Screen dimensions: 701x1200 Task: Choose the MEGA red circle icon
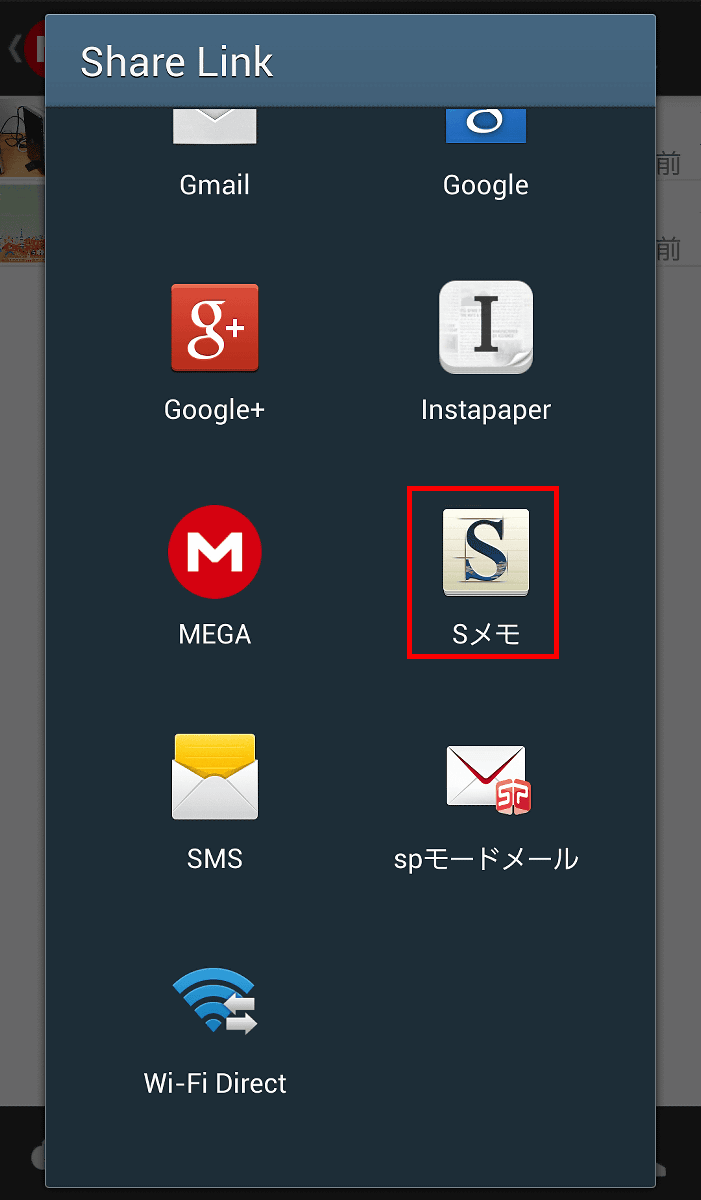215,552
